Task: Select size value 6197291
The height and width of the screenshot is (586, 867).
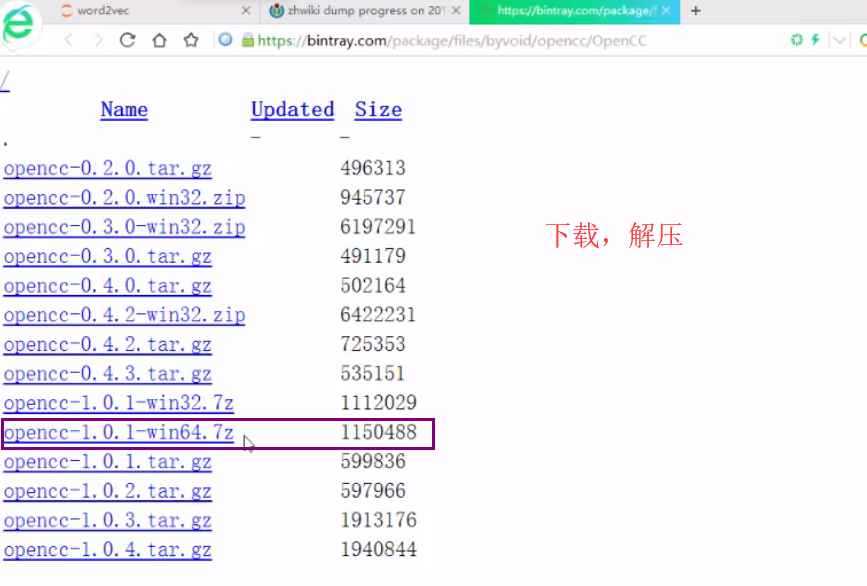Action: tap(378, 226)
